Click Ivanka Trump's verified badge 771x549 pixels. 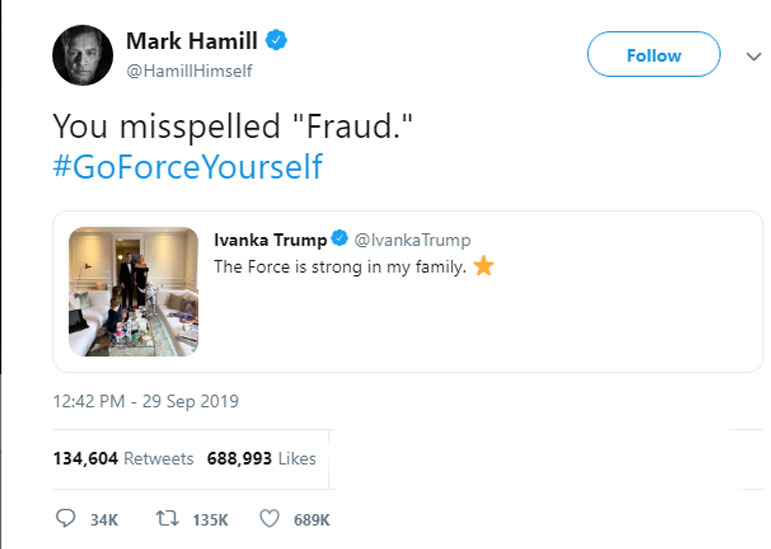point(340,240)
